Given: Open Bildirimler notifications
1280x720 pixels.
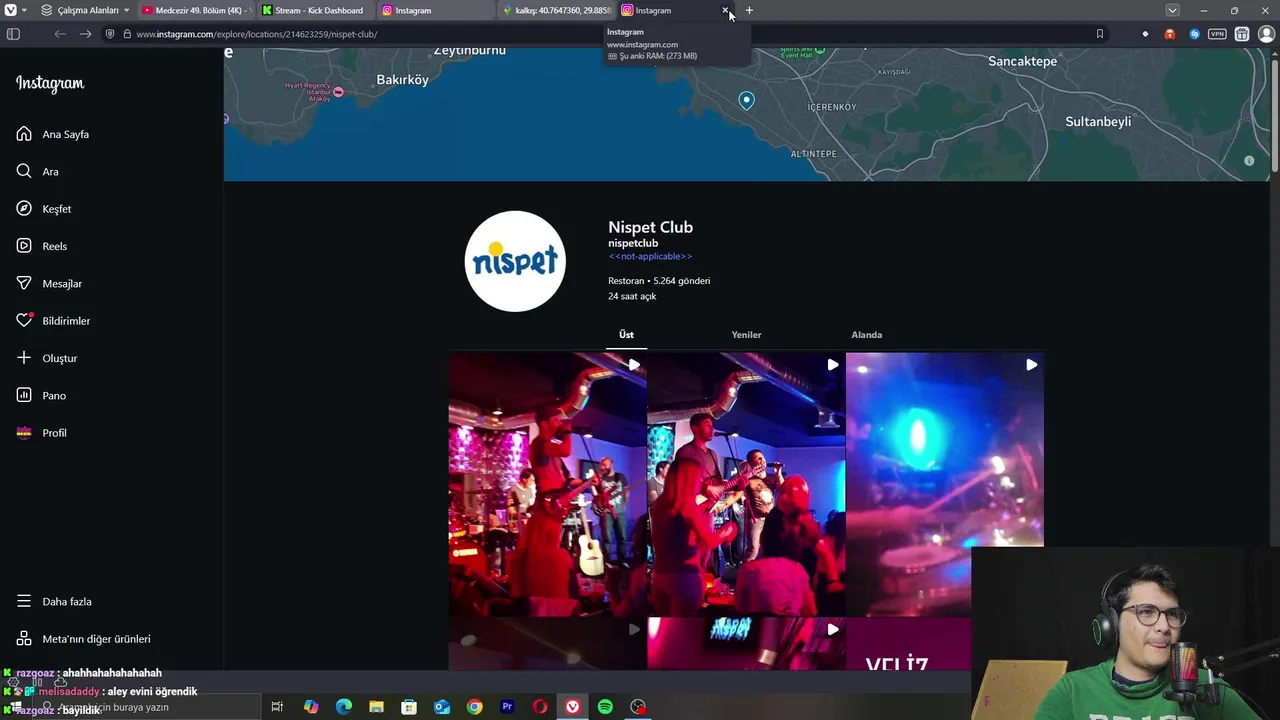Looking at the screenshot, I should pyautogui.click(x=53, y=321).
